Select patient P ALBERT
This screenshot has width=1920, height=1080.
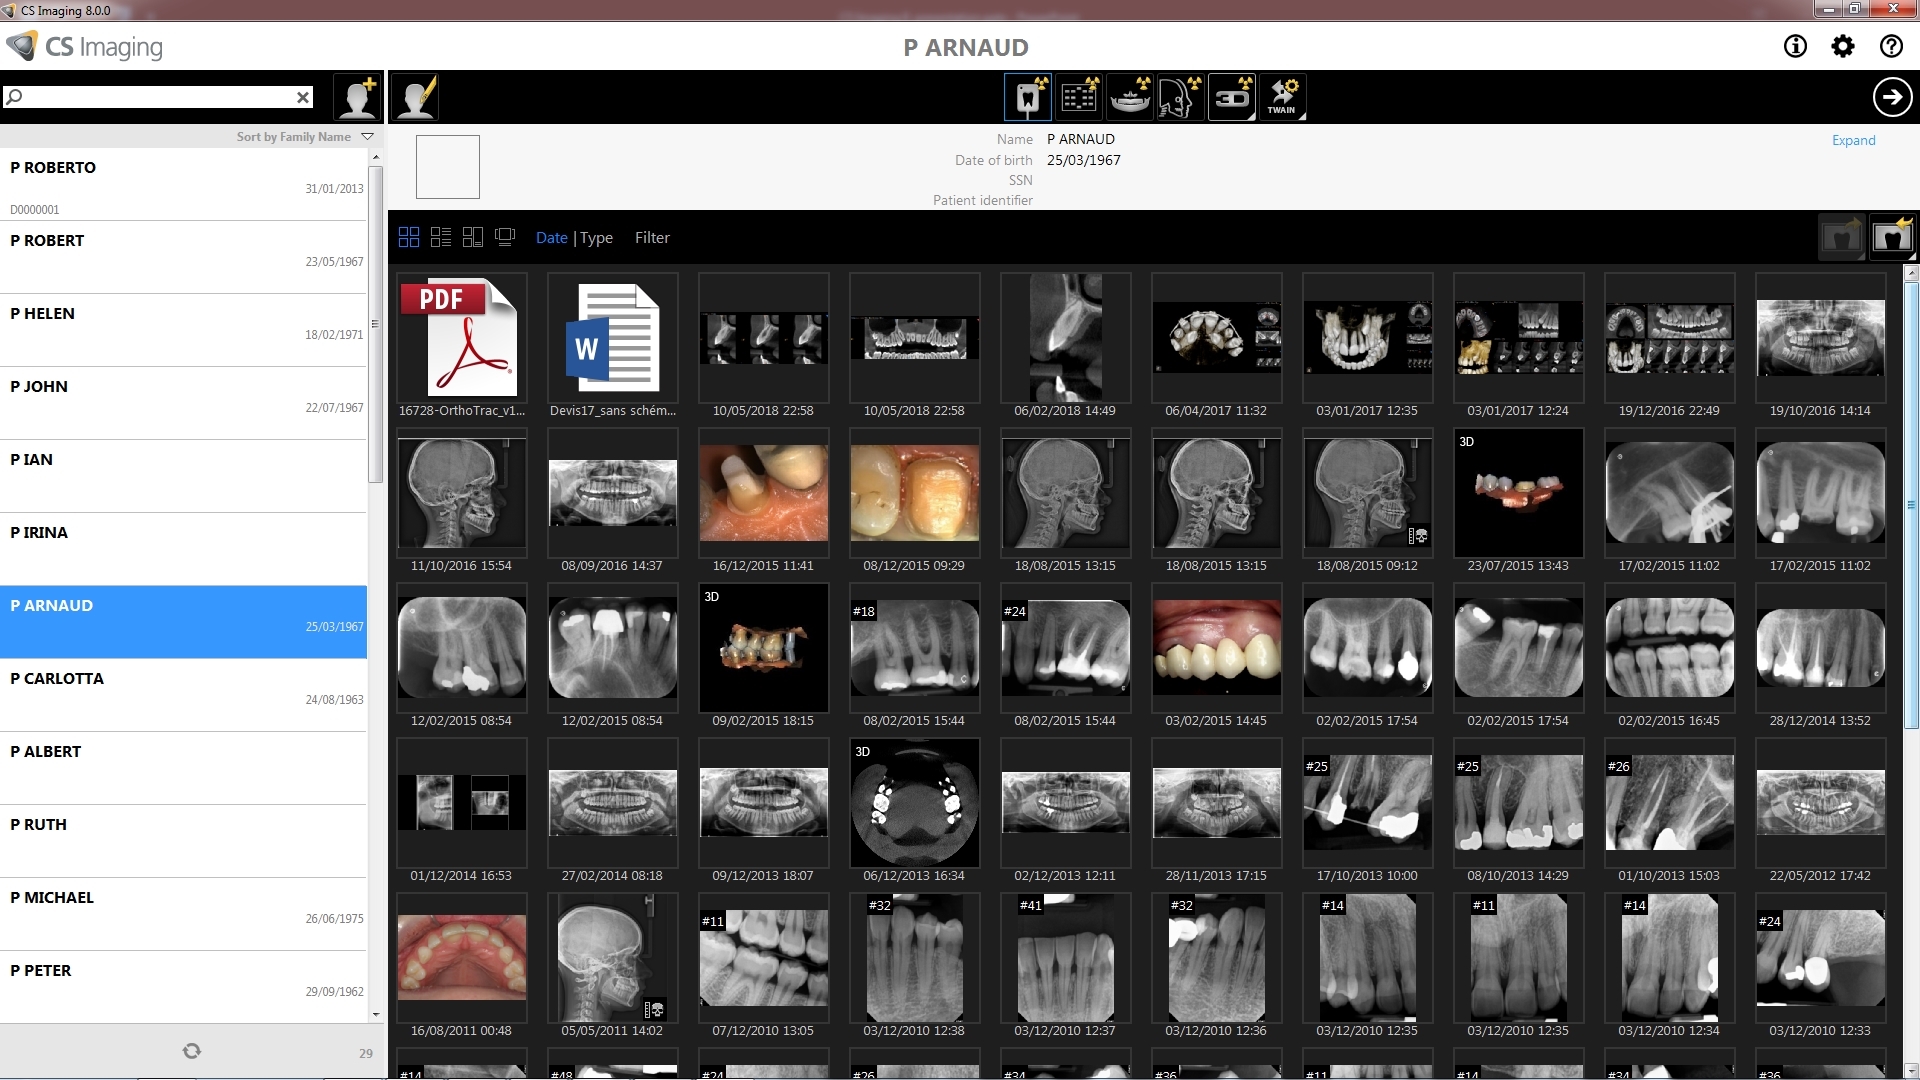(x=184, y=768)
